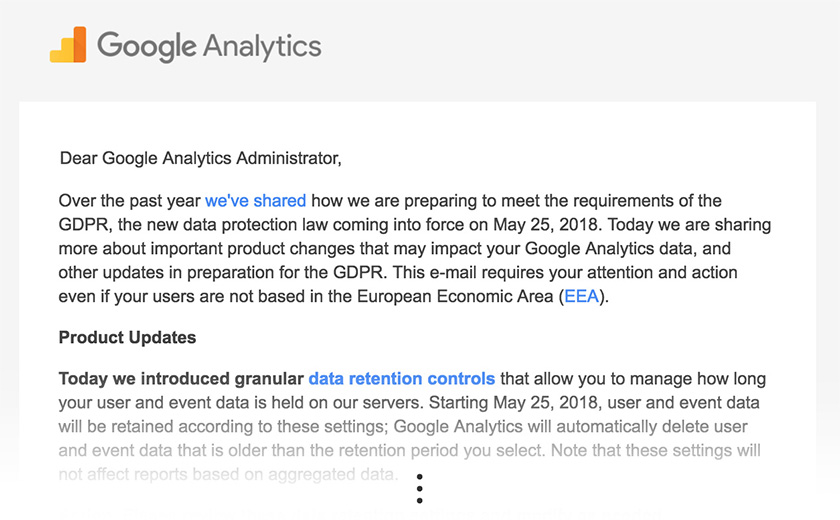
Task: Click the Dear Google Analytics Administrator greeting
Action: point(200,158)
